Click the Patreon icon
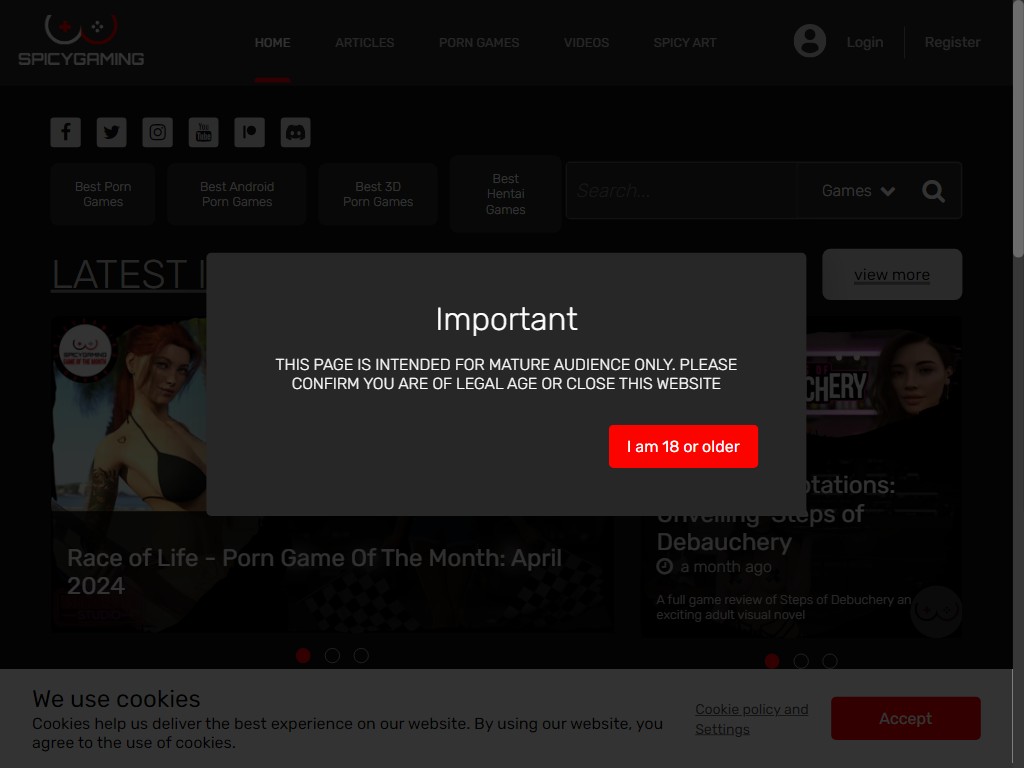 [250, 132]
